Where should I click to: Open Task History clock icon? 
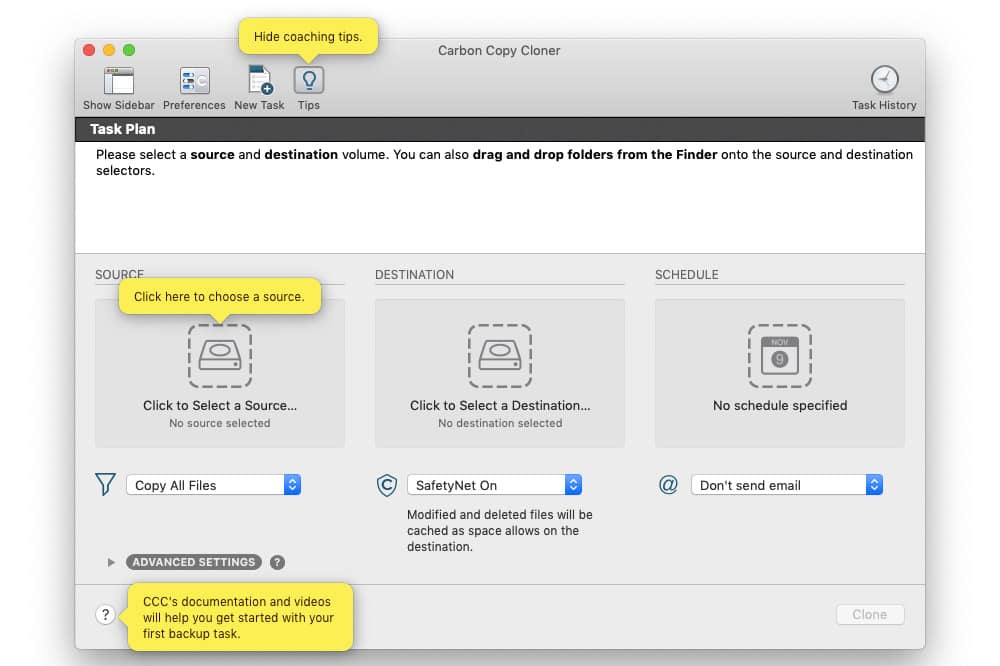tap(885, 80)
